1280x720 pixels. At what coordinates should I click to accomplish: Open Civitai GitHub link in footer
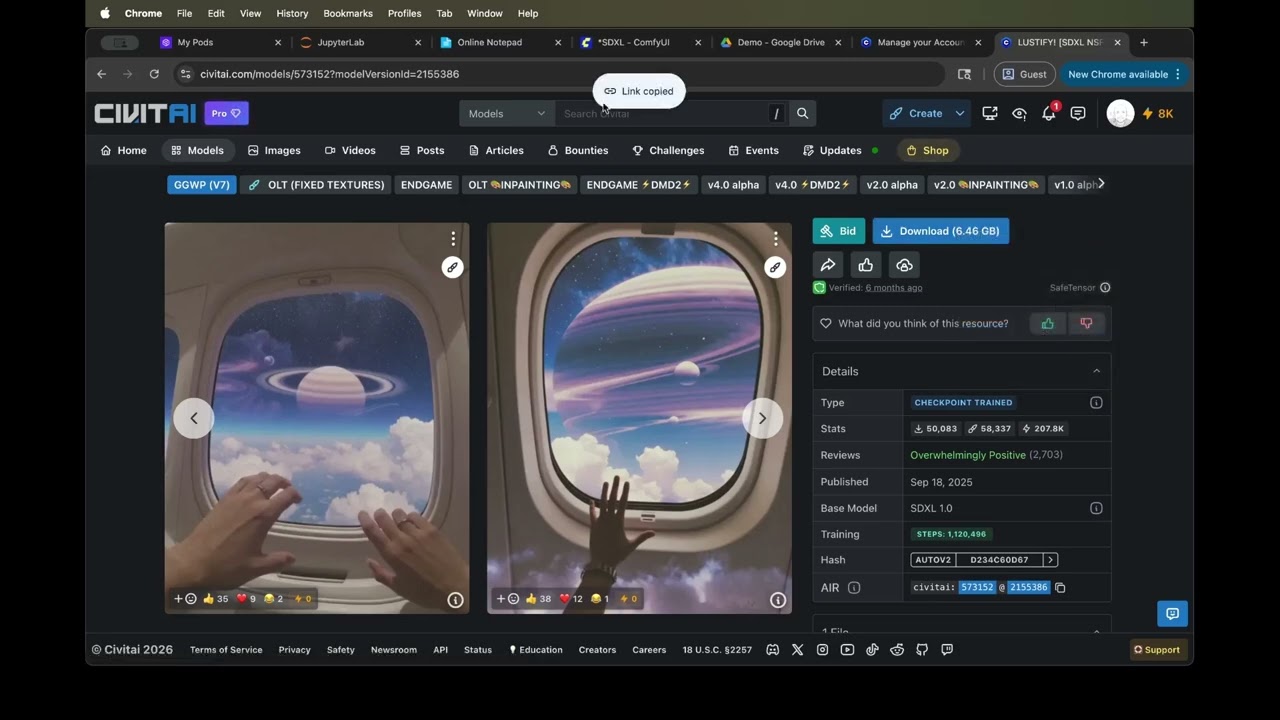922,650
